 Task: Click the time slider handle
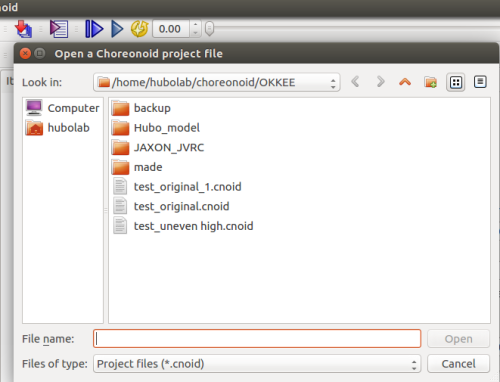pos(209,29)
